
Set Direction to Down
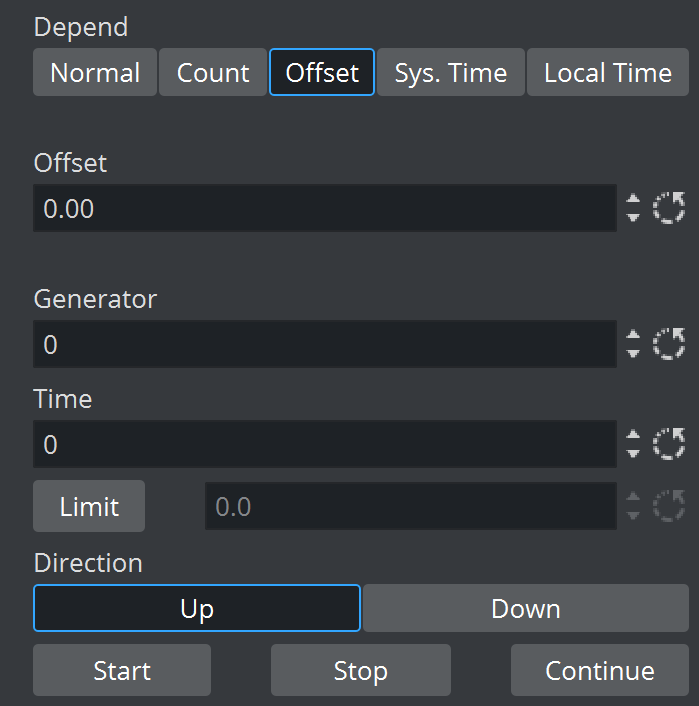[526, 608]
